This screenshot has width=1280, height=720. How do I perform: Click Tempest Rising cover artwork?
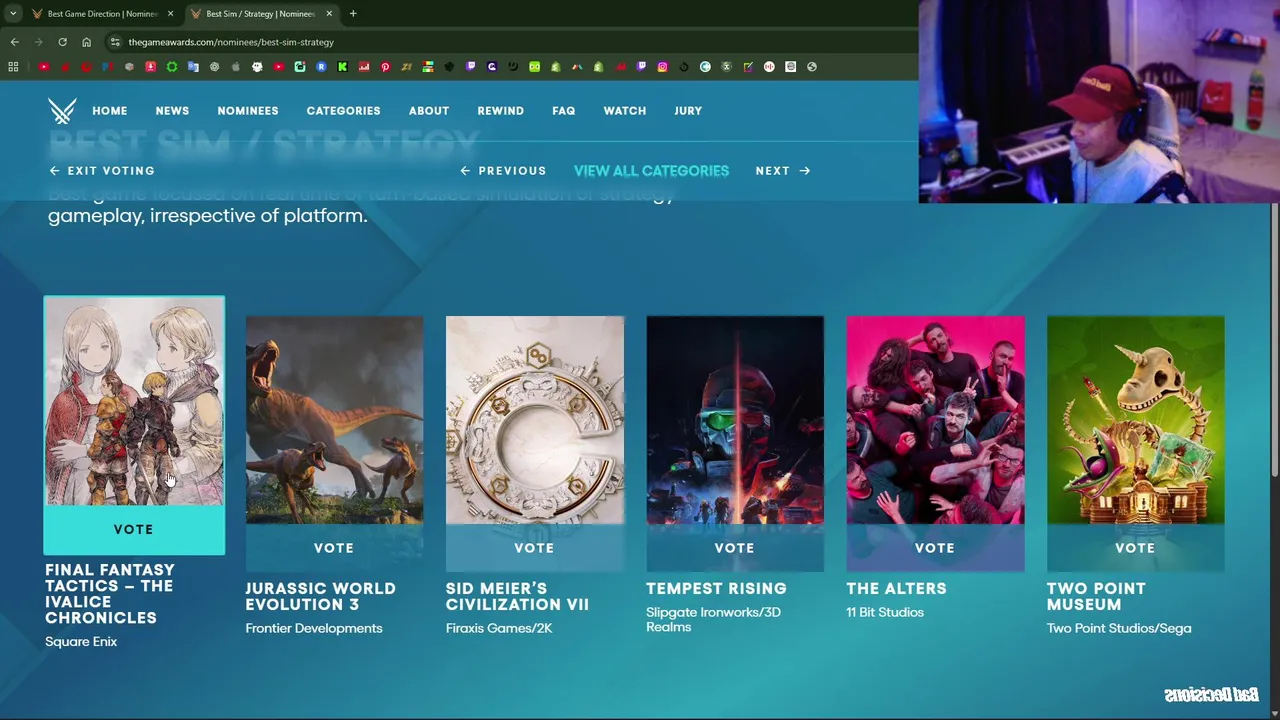pos(735,420)
